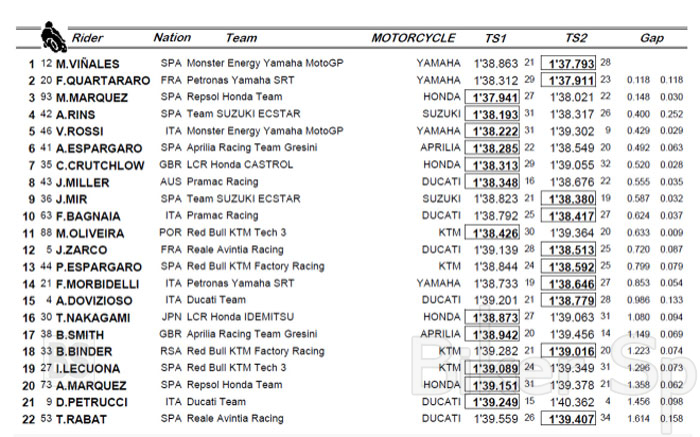Click the boxed TS2 time 1'37.793
The height and width of the screenshot is (437, 700).
click(569, 63)
